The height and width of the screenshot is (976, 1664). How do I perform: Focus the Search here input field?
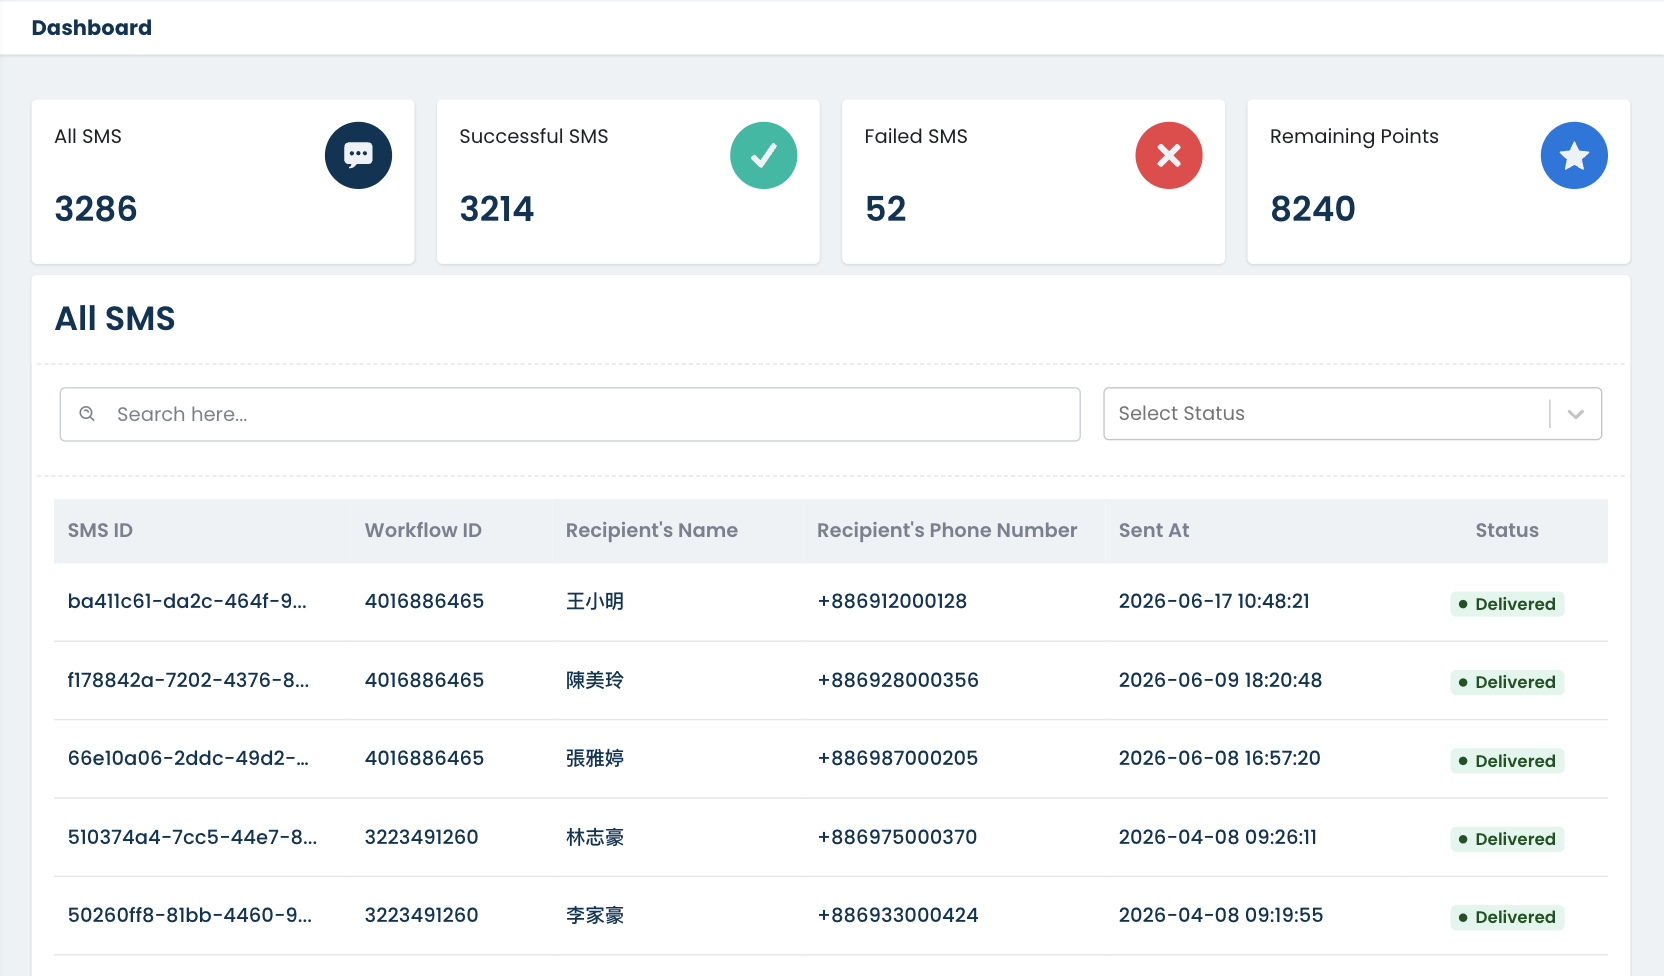570,414
